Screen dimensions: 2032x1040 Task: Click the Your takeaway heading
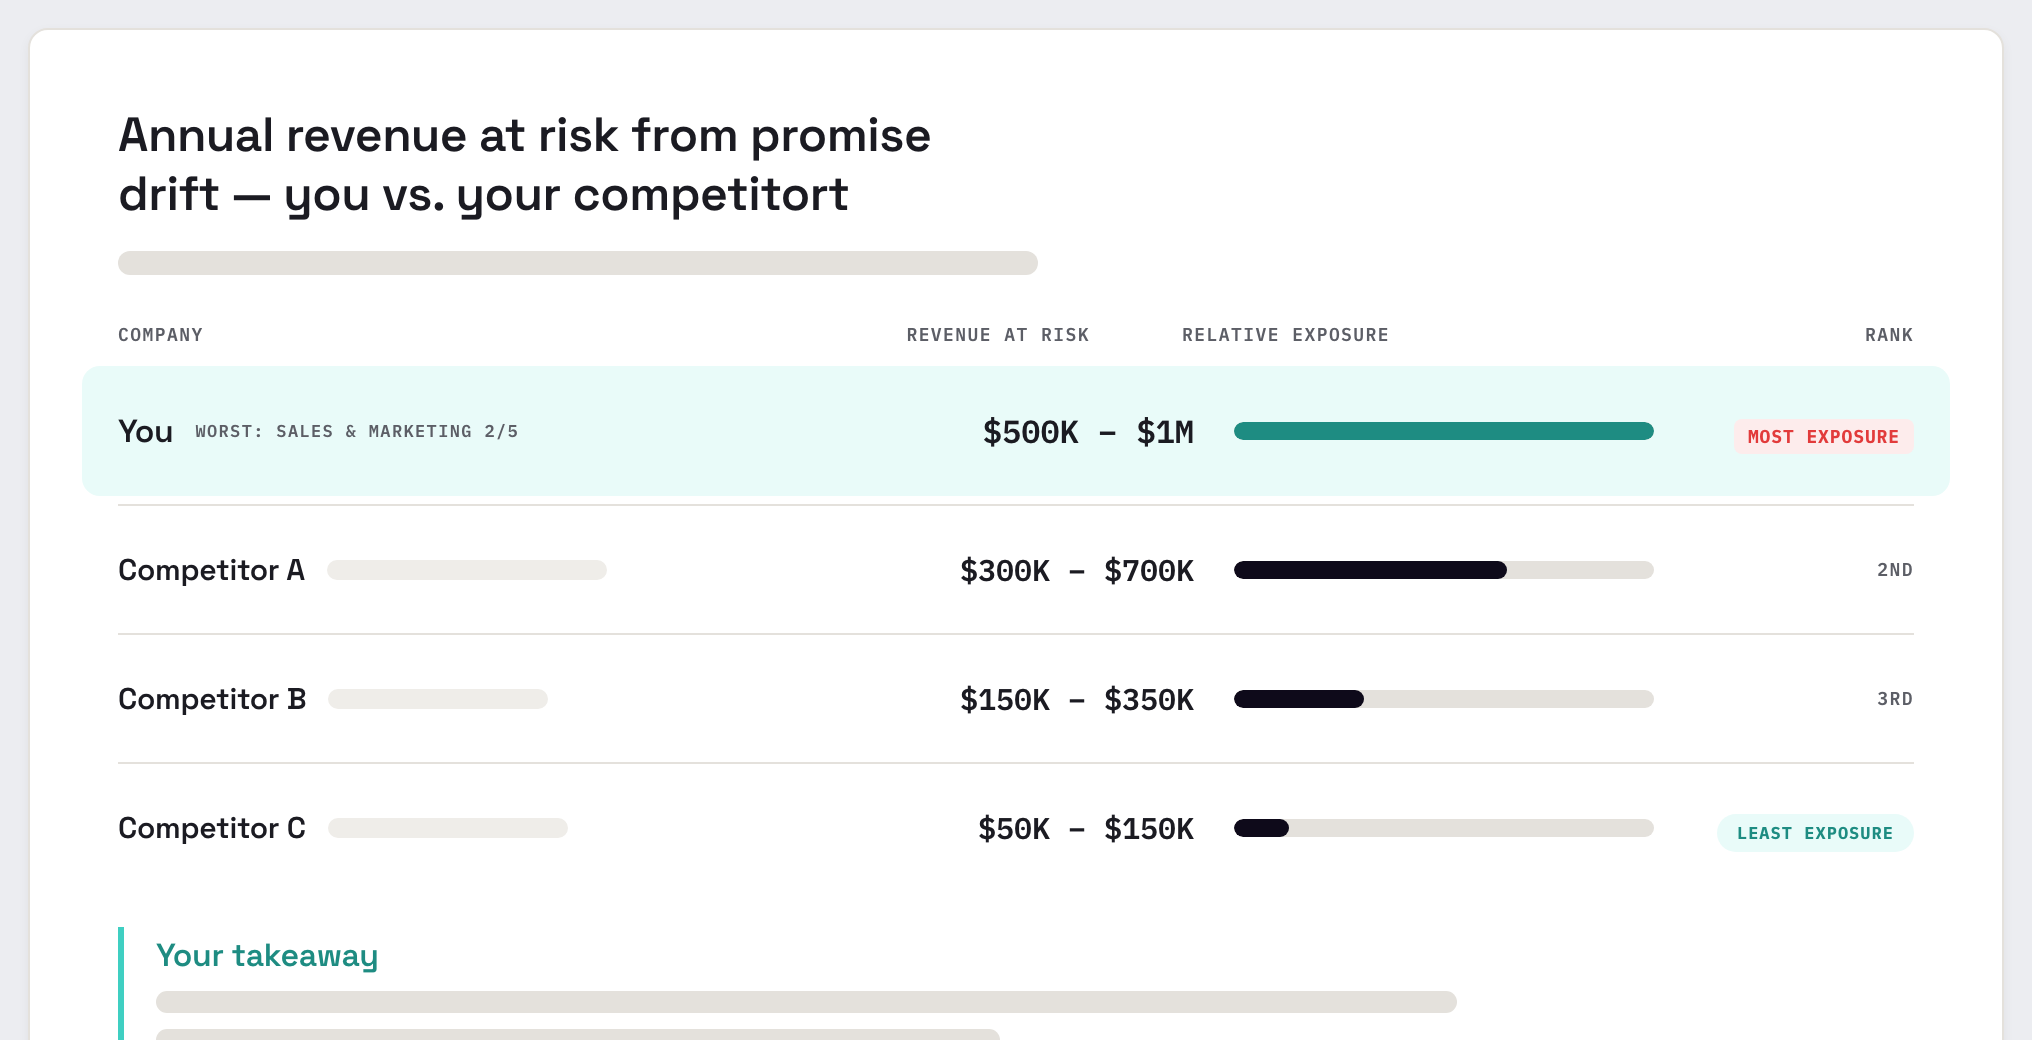[x=267, y=956]
